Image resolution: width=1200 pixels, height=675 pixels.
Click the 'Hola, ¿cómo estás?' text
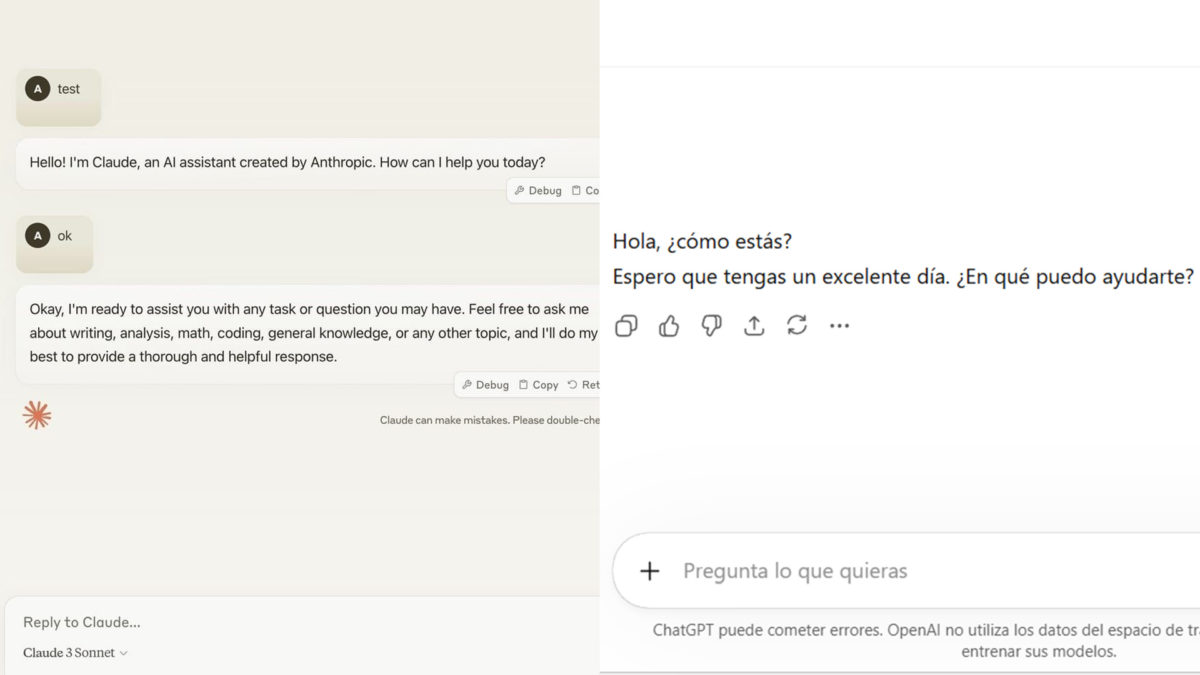click(x=702, y=242)
